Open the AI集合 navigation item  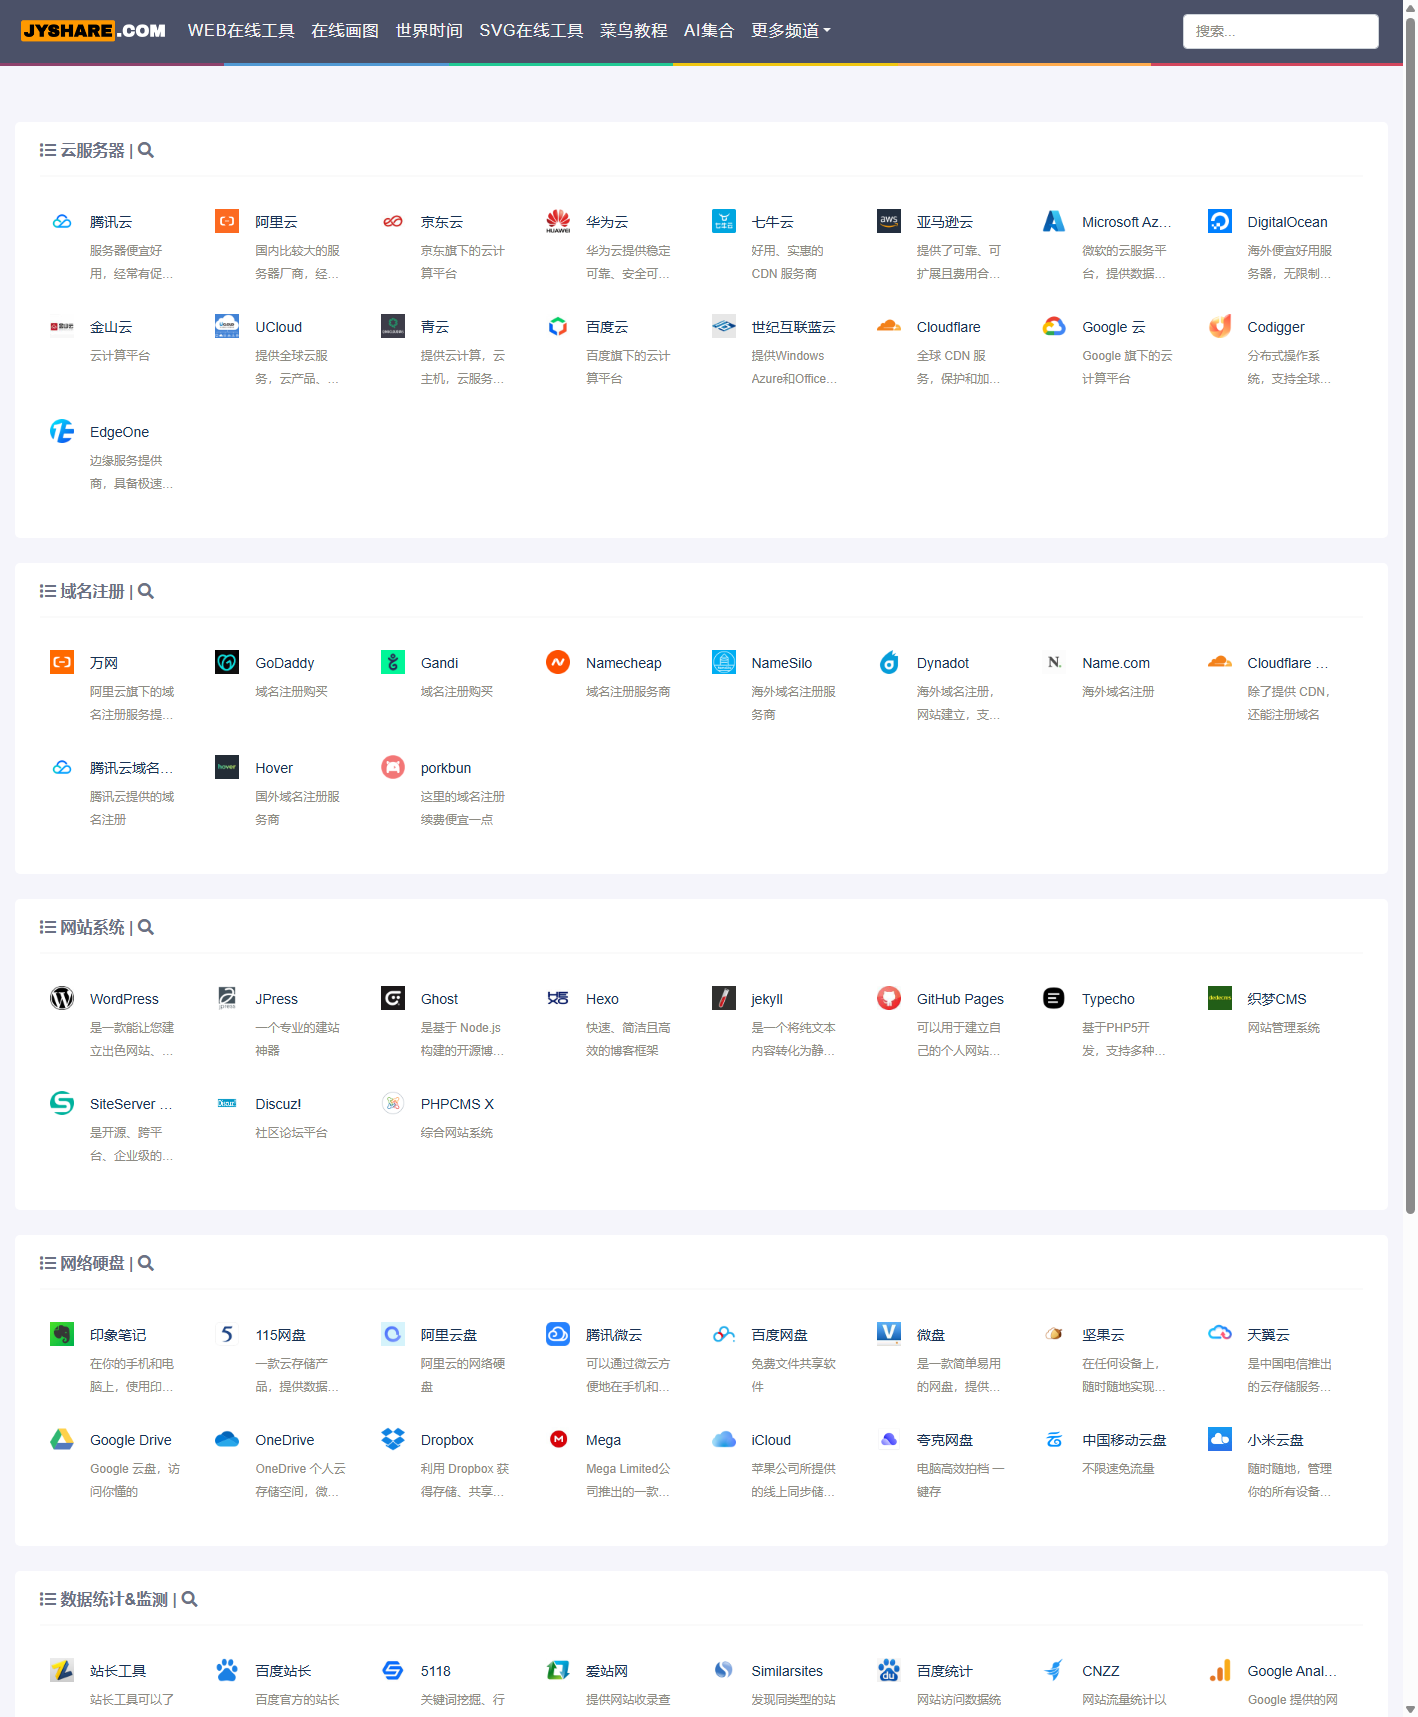tap(708, 31)
